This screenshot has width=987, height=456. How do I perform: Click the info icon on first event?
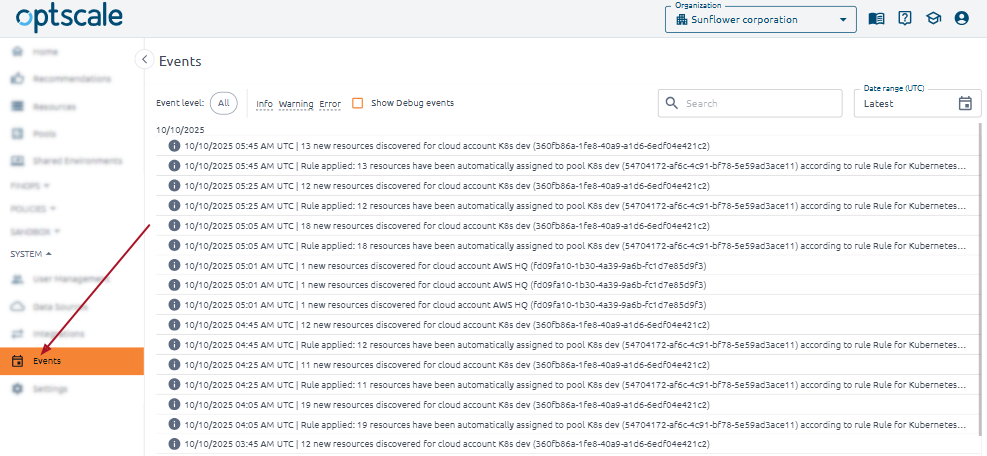click(174, 145)
